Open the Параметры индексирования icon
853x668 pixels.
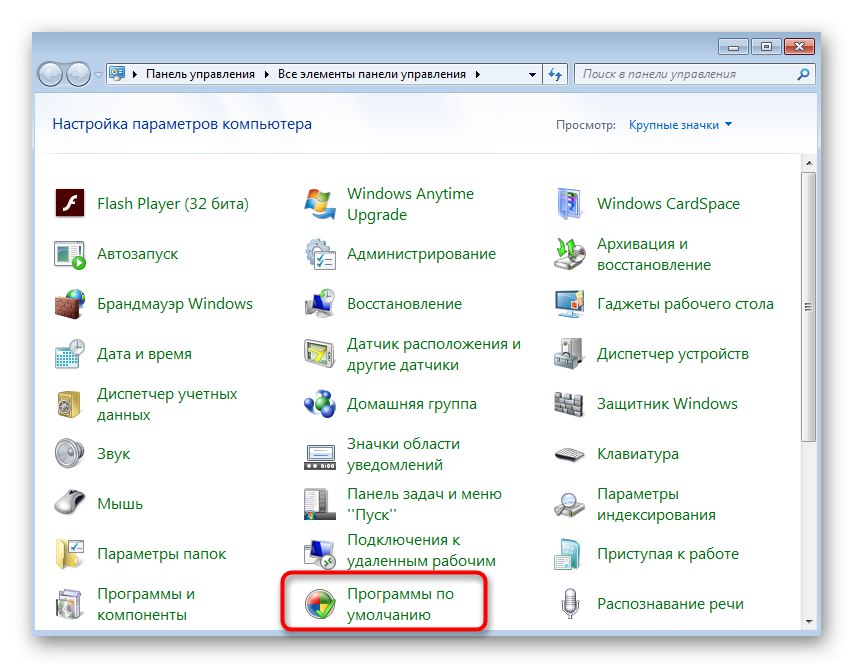[x=570, y=504]
